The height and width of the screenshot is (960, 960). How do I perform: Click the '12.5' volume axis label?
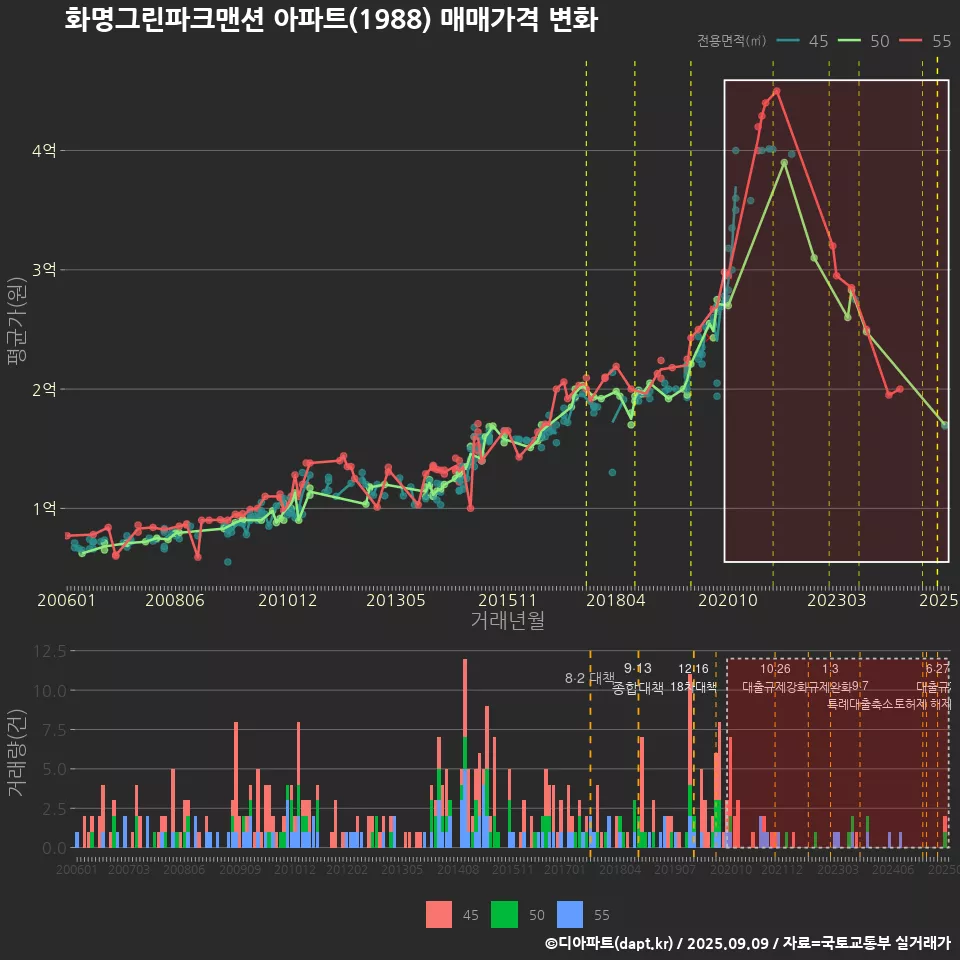(x=50, y=651)
